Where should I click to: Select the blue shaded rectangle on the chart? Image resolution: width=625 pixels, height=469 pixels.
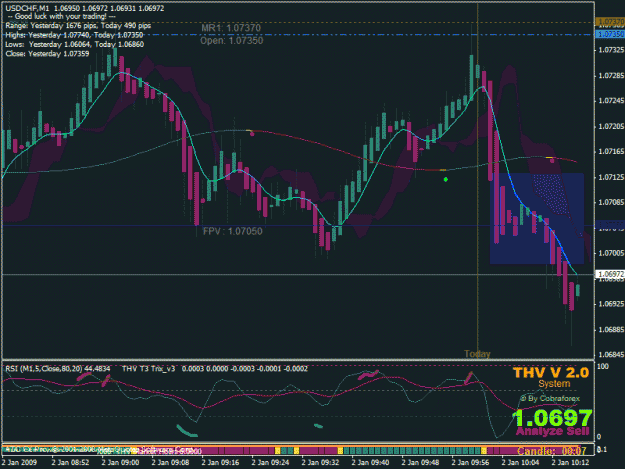[537, 218]
